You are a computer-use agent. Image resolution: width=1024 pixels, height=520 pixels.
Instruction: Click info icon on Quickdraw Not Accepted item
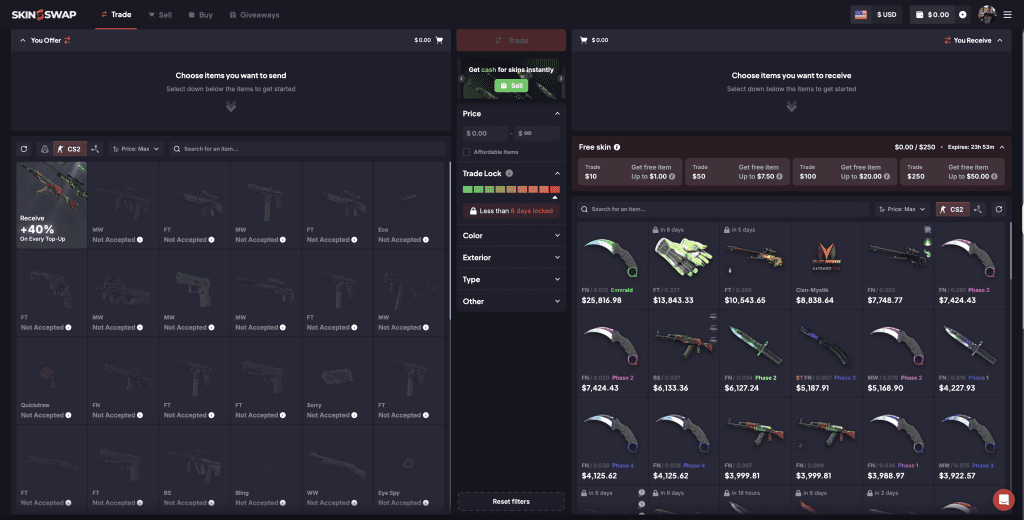pyautogui.click(x=69, y=415)
